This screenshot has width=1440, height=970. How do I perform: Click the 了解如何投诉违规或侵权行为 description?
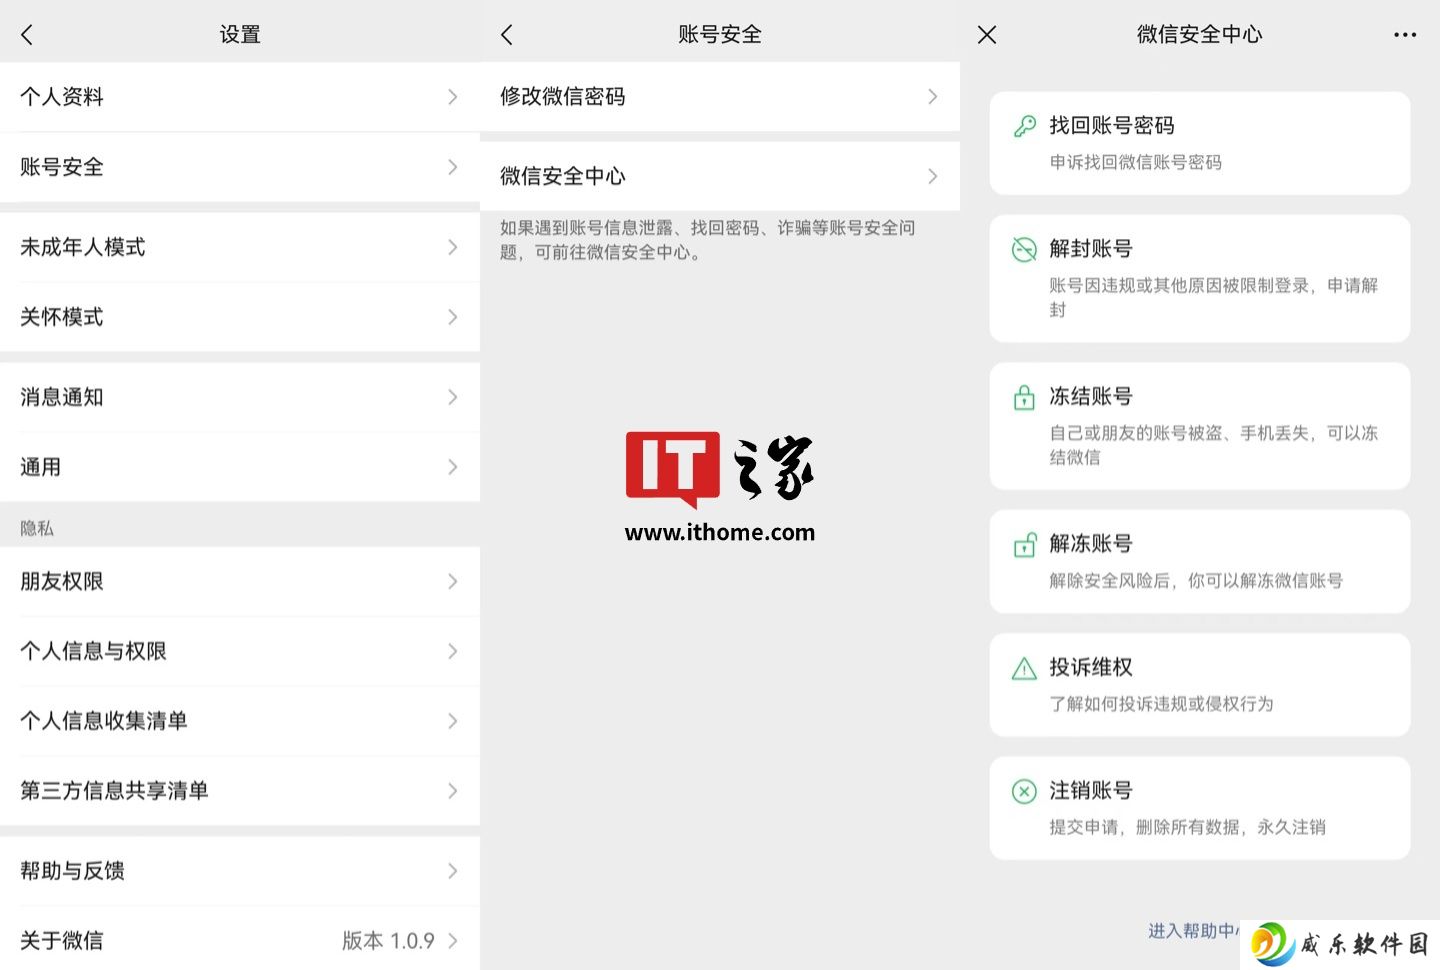pyautogui.click(x=1161, y=704)
